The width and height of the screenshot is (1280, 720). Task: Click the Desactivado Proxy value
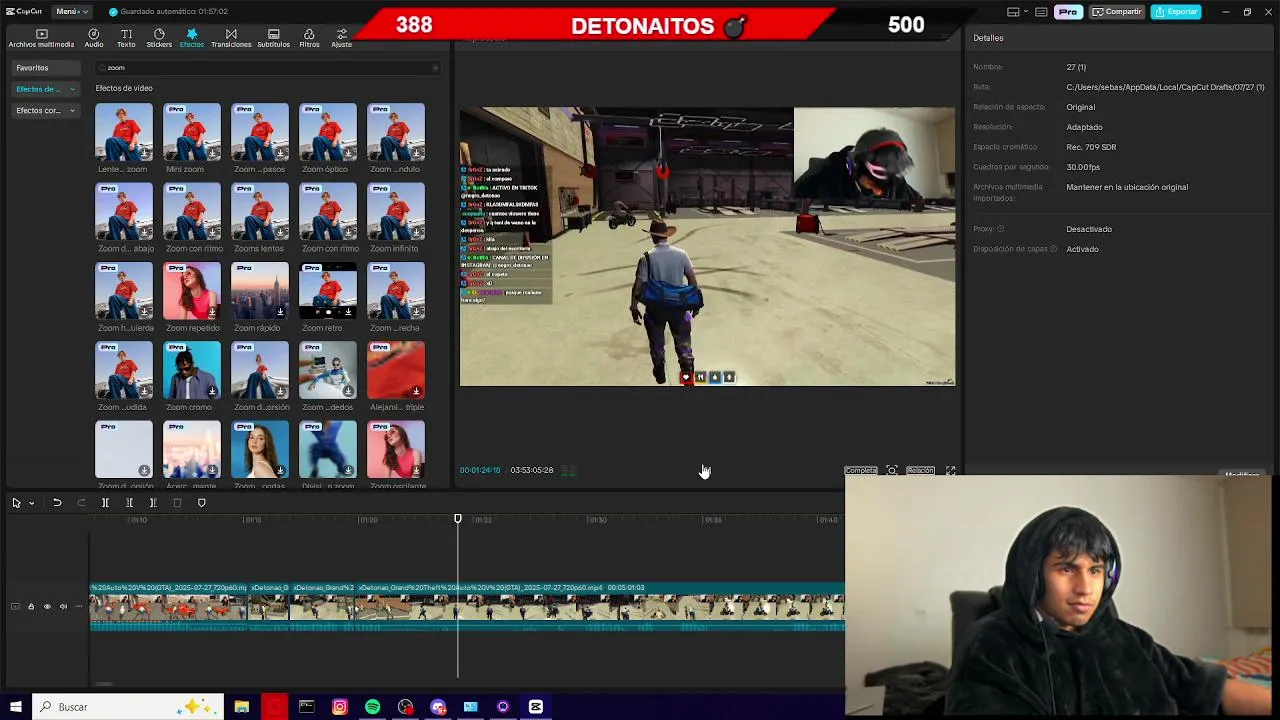(1089, 229)
